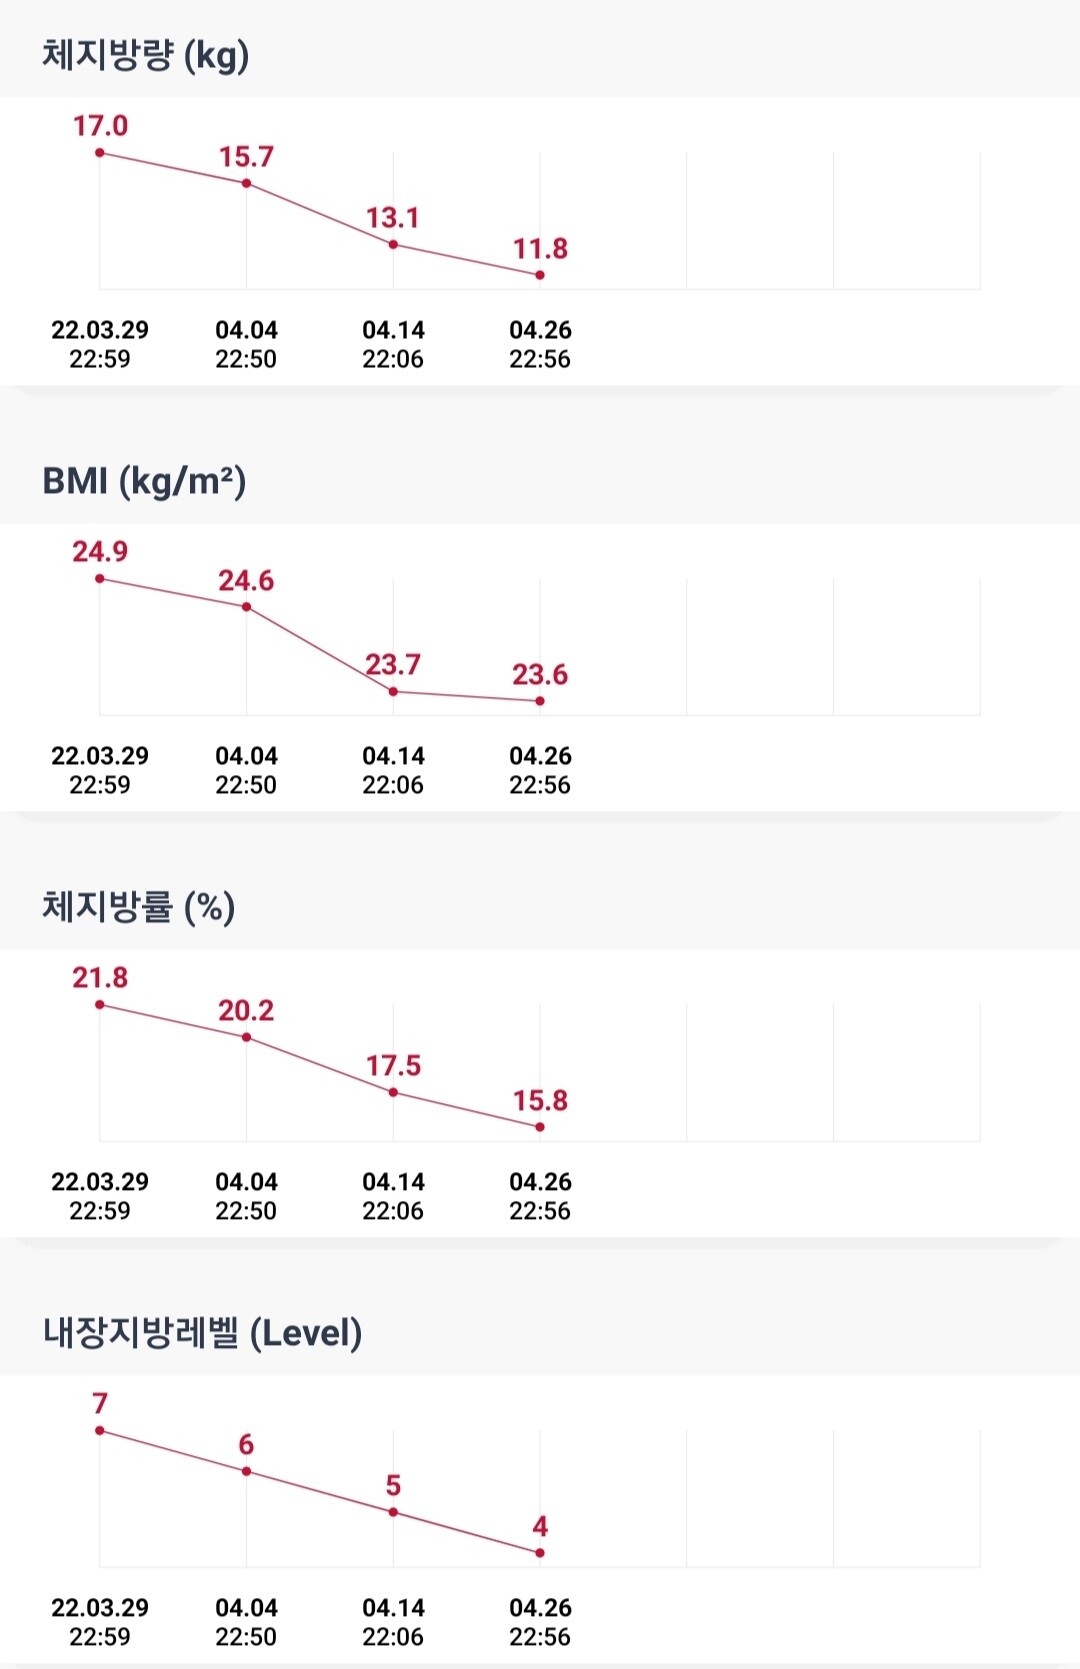The height and width of the screenshot is (1669, 1080).
Task: Tap the 21.8 point in 체지방률 chart
Action: (x=100, y=1005)
